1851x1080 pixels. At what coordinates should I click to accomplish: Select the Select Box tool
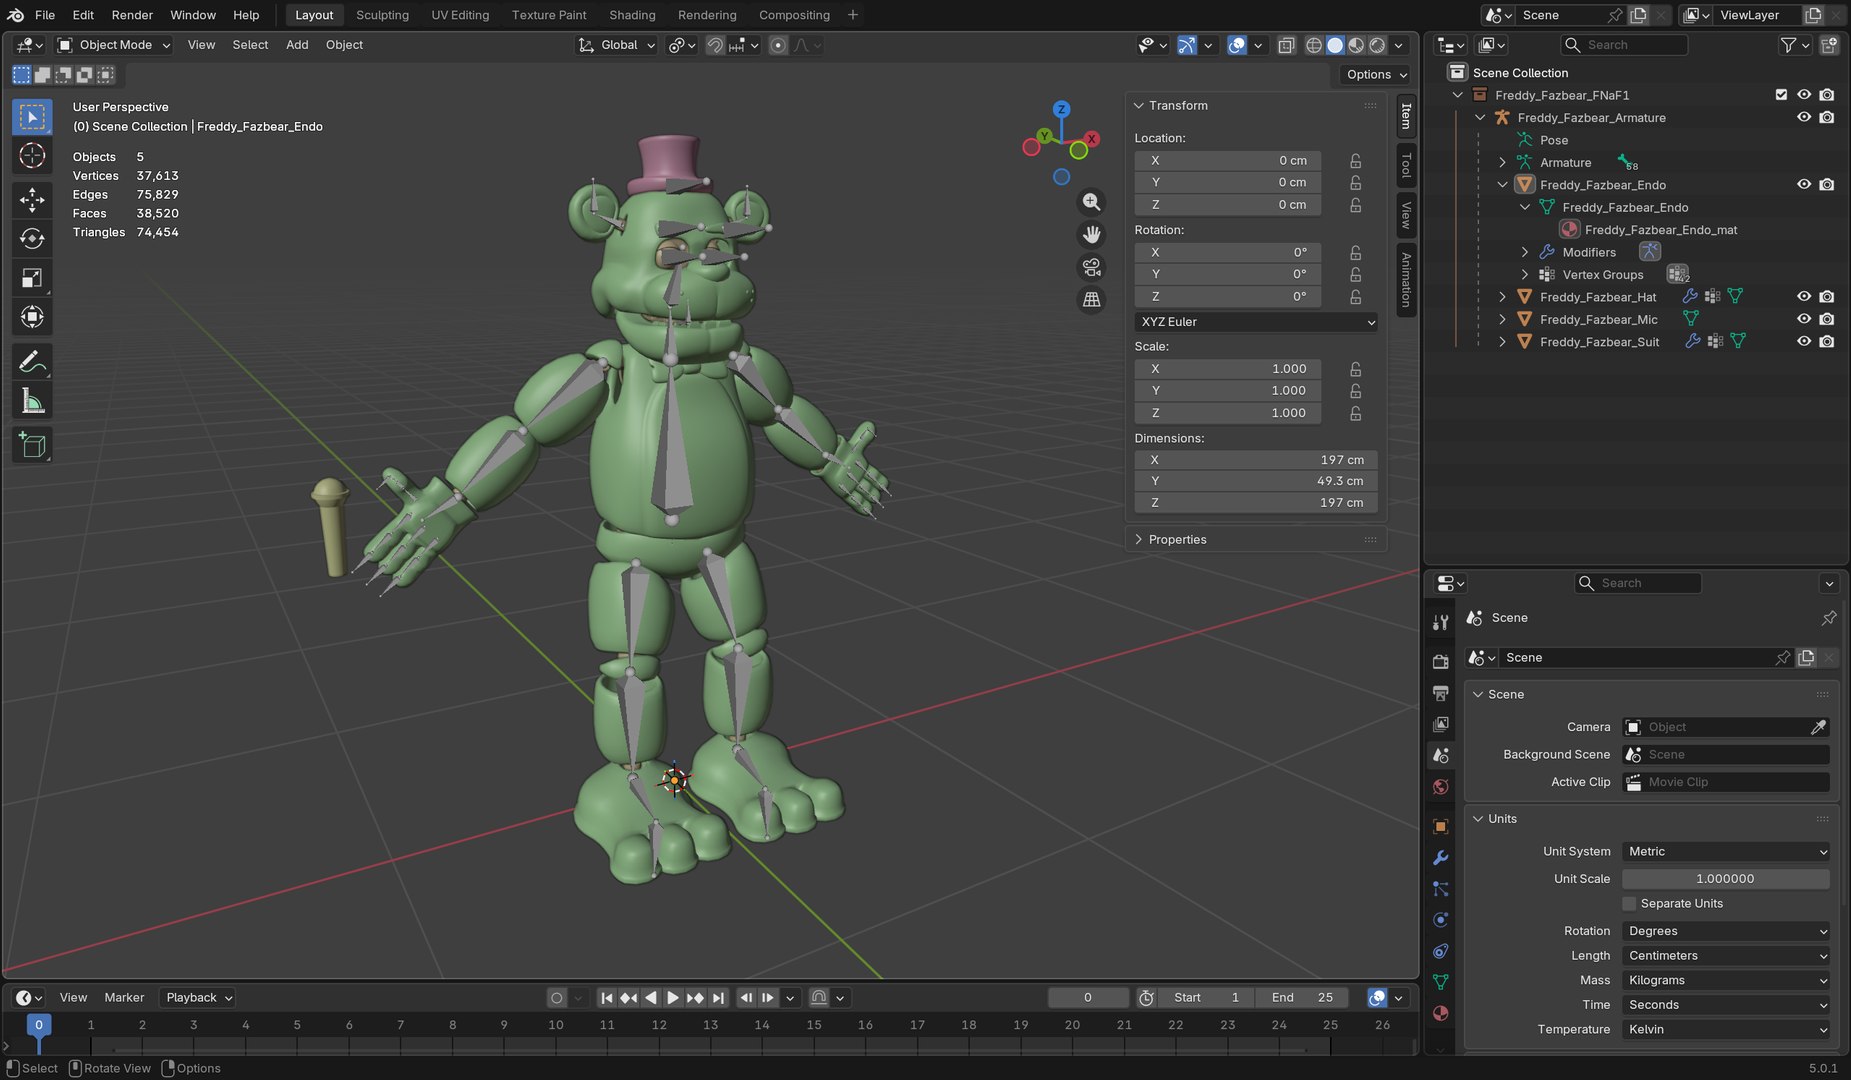click(32, 118)
